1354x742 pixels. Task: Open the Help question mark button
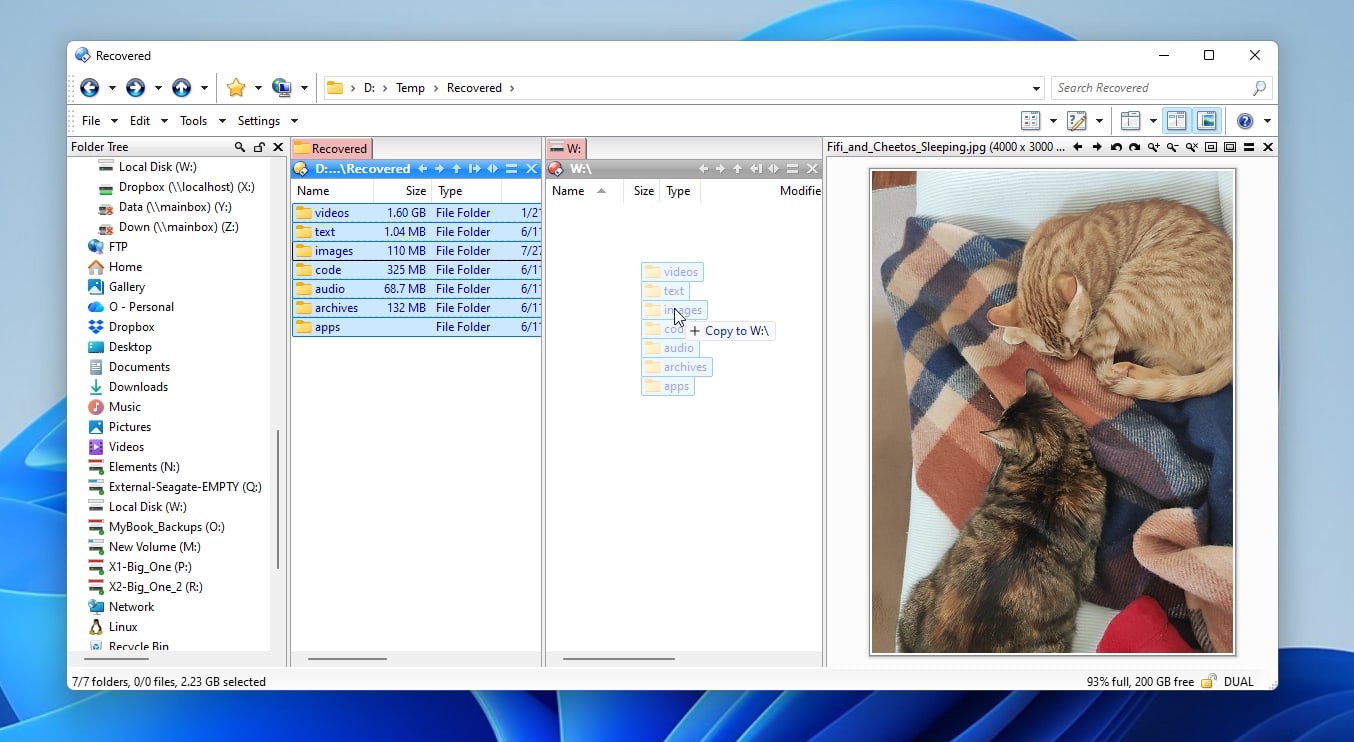pyautogui.click(x=1245, y=121)
